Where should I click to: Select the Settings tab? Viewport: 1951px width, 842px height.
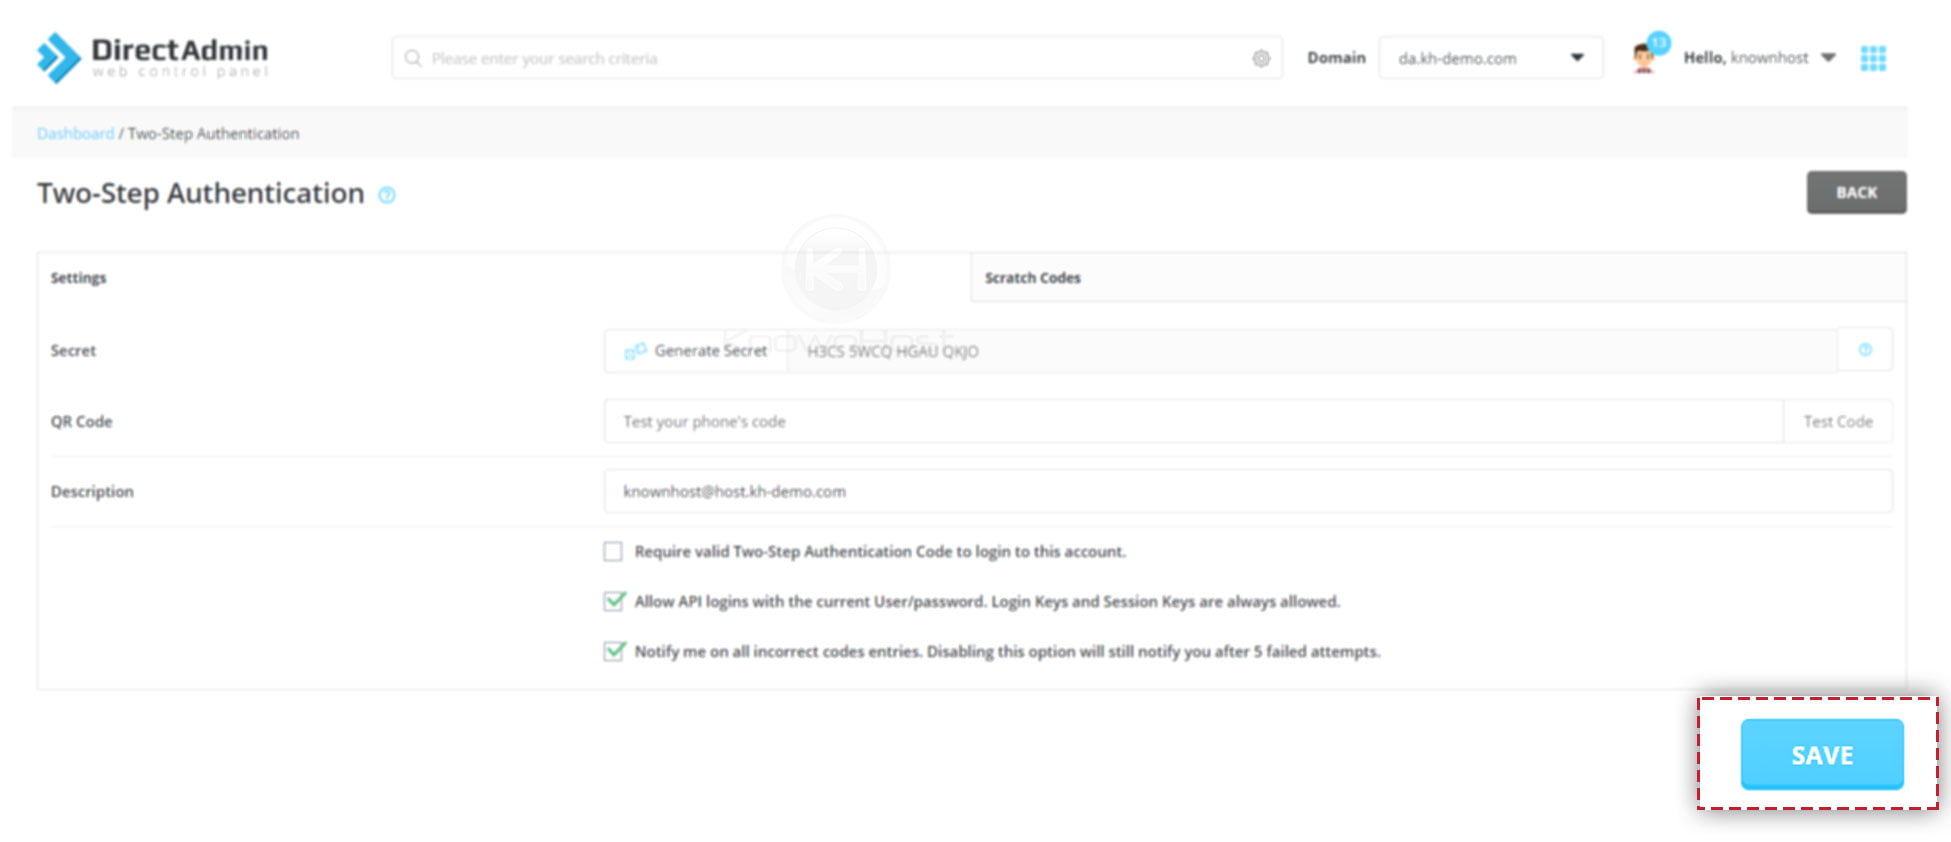pos(78,278)
